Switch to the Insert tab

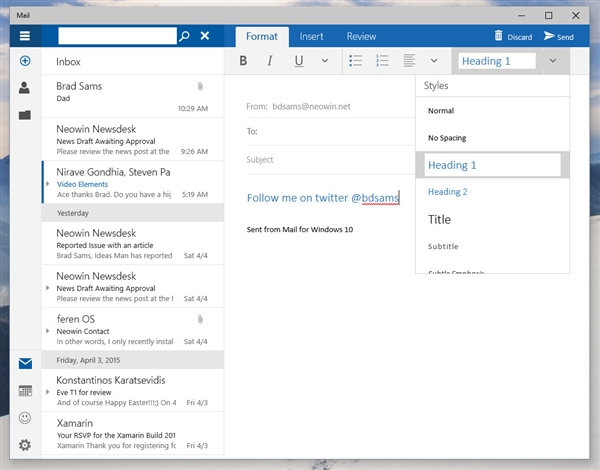311,36
